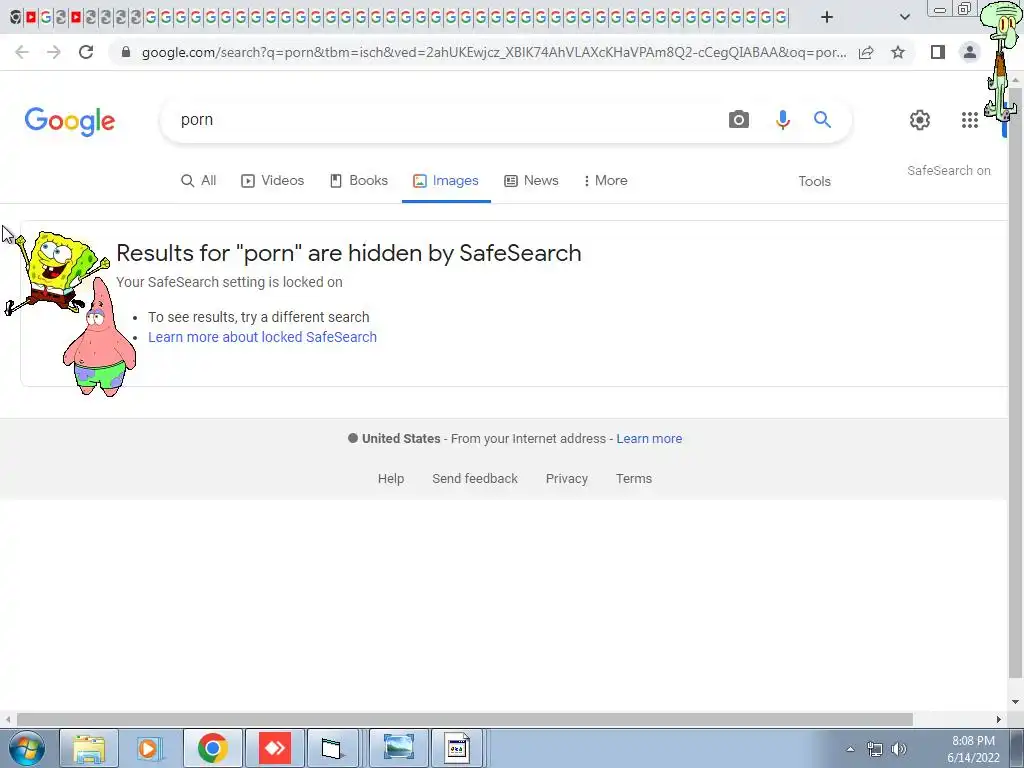This screenshot has width=1024, height=768.
Task: Open Windows Explorer from the taskbar
Action: pyautogui.click(x=89, y=748)
